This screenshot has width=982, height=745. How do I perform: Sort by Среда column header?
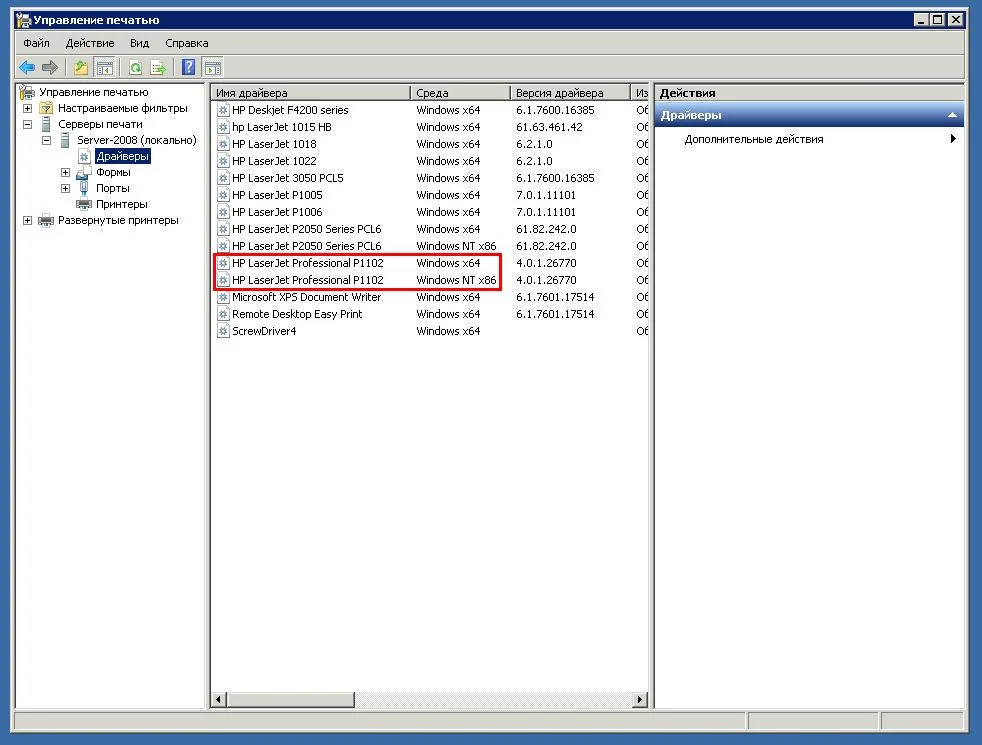tap(460, 93)
